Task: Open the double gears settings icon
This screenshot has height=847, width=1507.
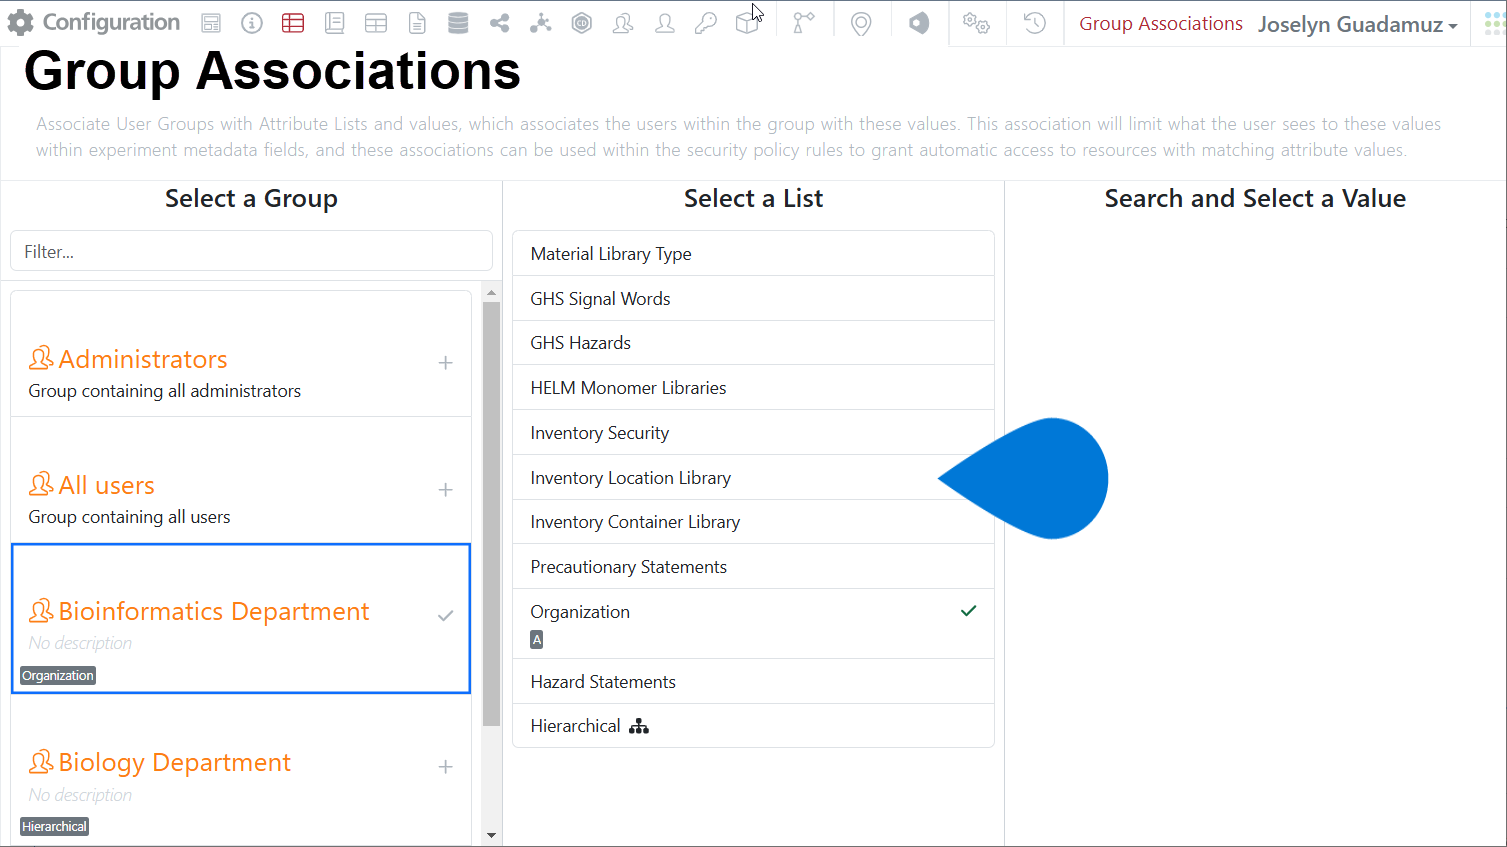Action: [976, 23]
